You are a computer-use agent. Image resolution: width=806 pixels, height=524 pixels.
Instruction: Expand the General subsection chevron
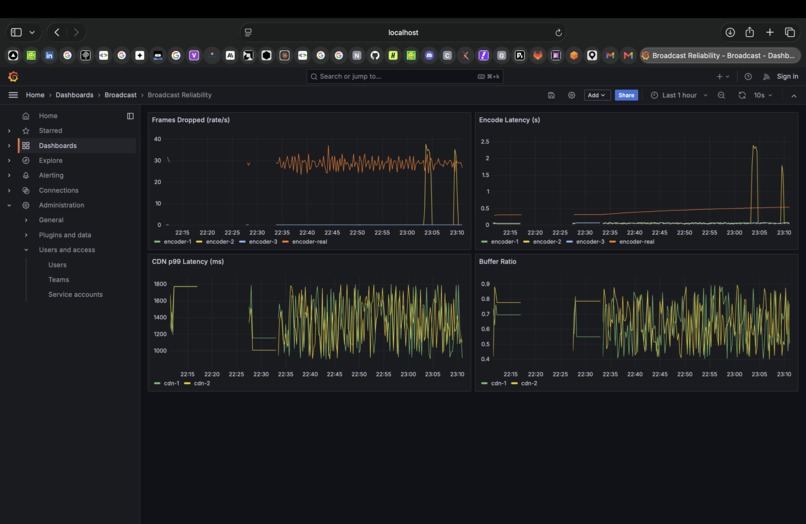pyautogui.click(x=26, y=220)
